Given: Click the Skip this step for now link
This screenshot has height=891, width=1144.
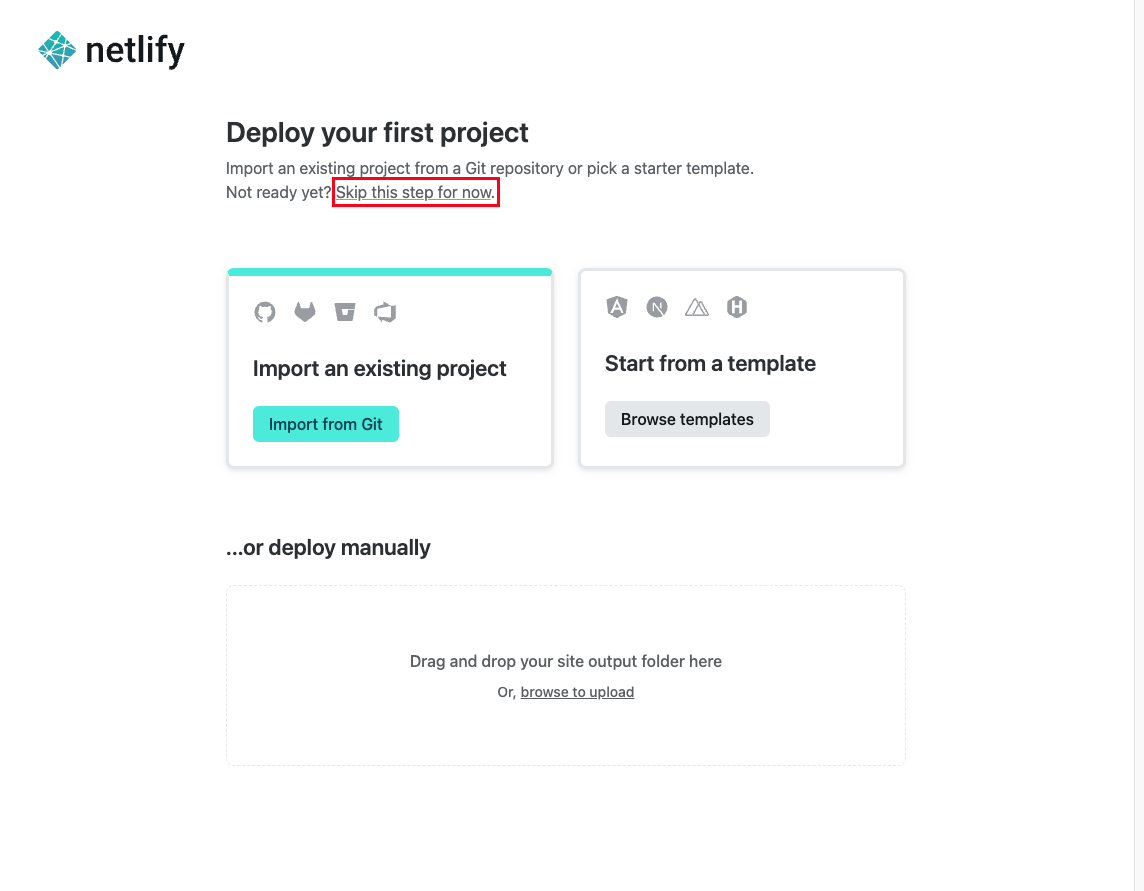Looking at the screenshot, I should tap(415, 192).
